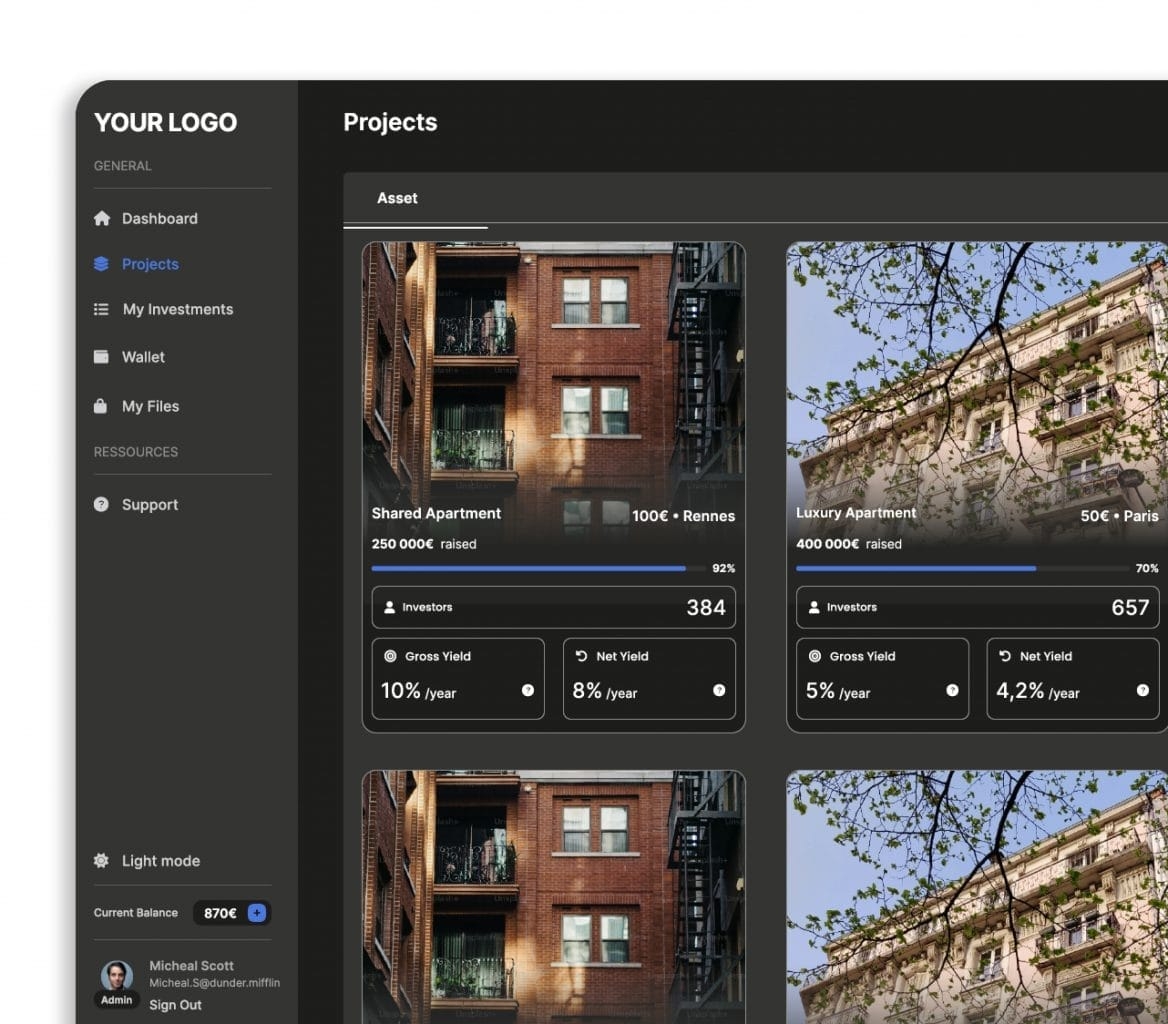Click the 8% /year Net Yield box
This screenshot has height=1024, width=1168.
[x=650, y=678]
